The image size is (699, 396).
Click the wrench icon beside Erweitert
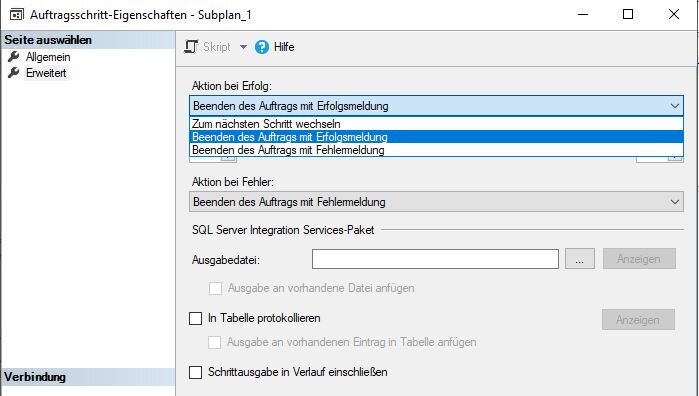pyautogui.click(x=14, y=72)
